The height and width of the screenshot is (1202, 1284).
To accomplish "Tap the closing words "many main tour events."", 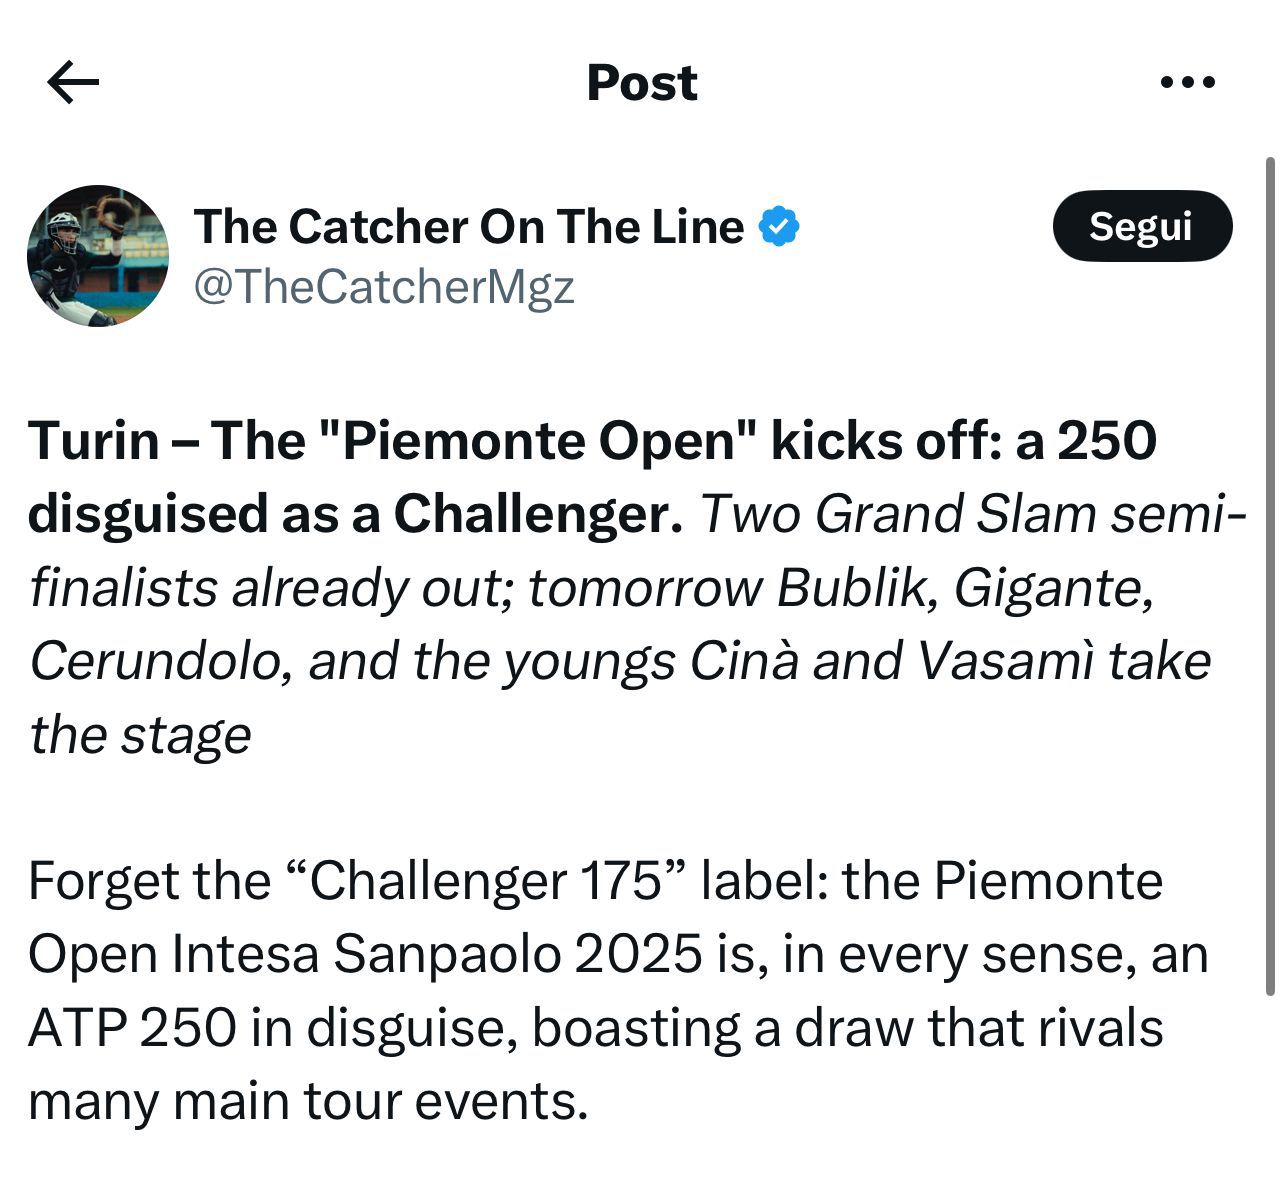I will [x=307, y=1102].
